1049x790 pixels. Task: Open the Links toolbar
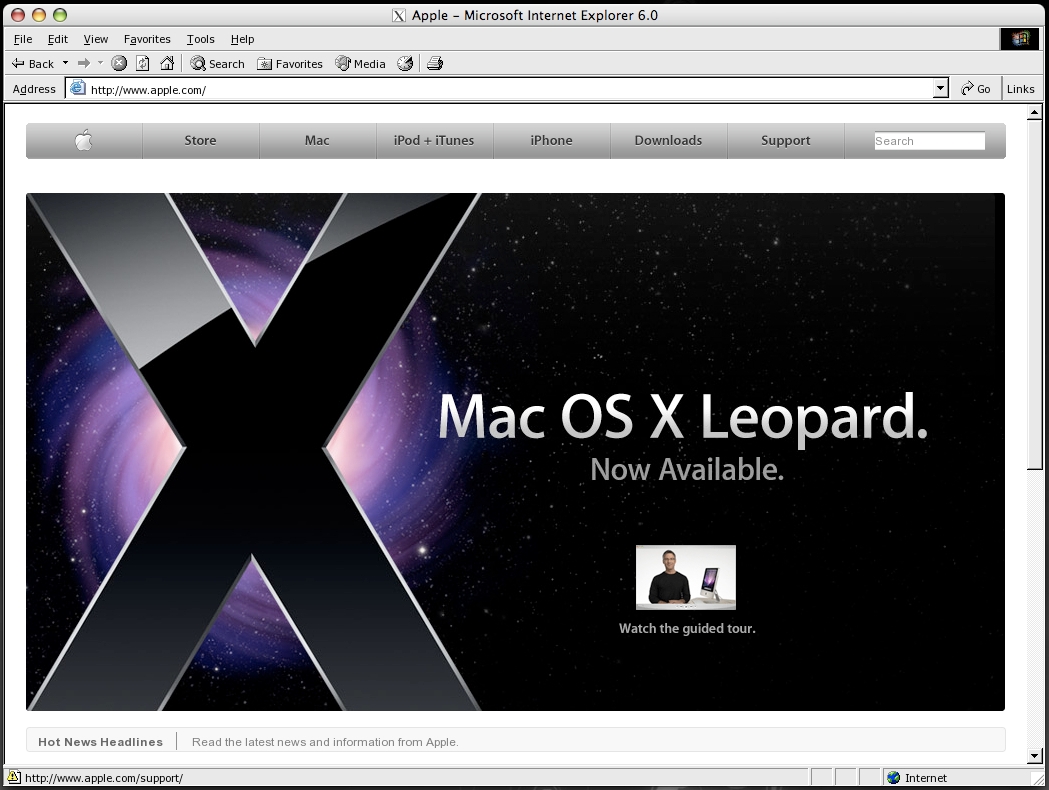point(1020,89)
